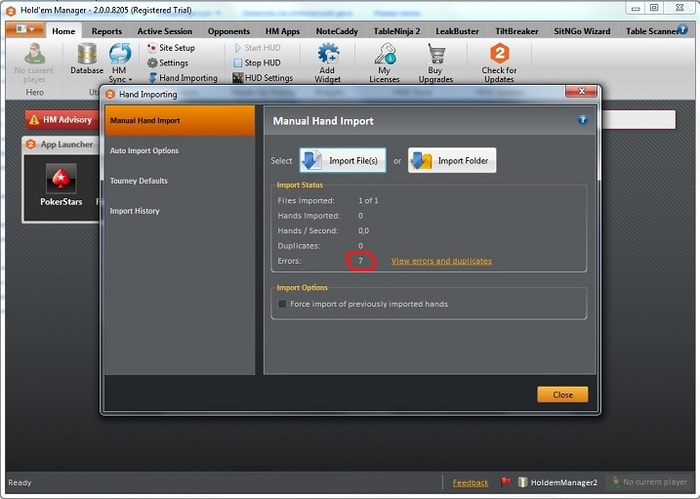This screenshot has width=700, height=499.
Task: Open the TableNinja 2 tab
Action: click(396, 31)
